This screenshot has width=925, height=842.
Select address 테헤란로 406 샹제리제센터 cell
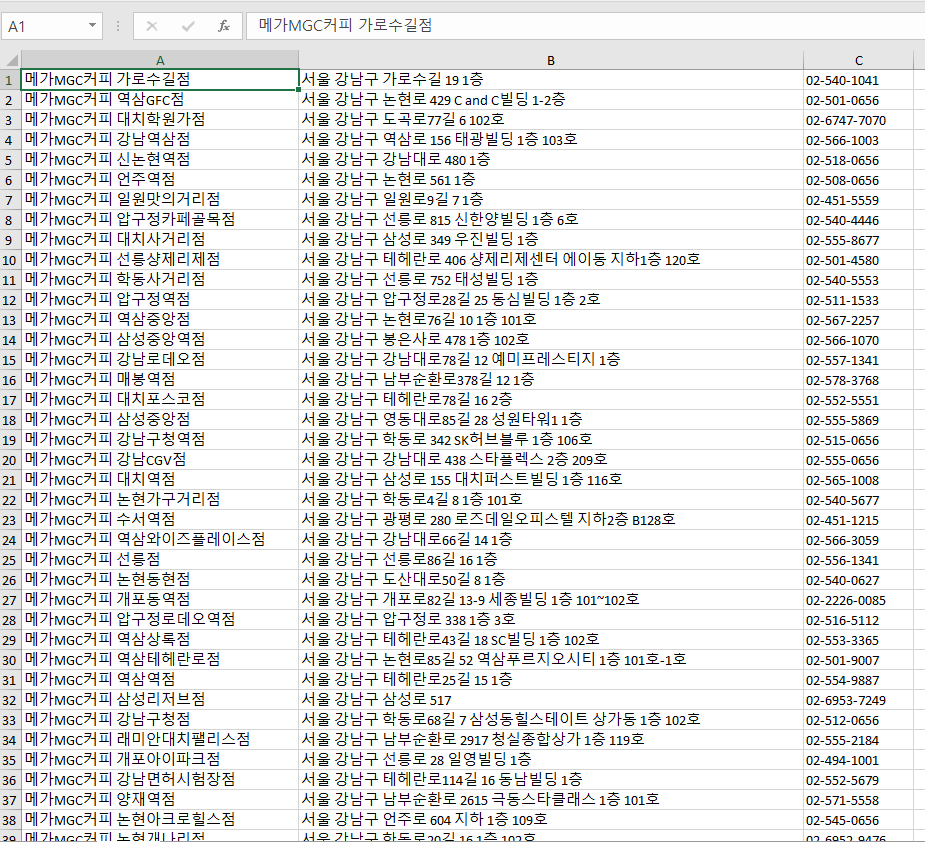pyautogui.click(x=551, y=260)
